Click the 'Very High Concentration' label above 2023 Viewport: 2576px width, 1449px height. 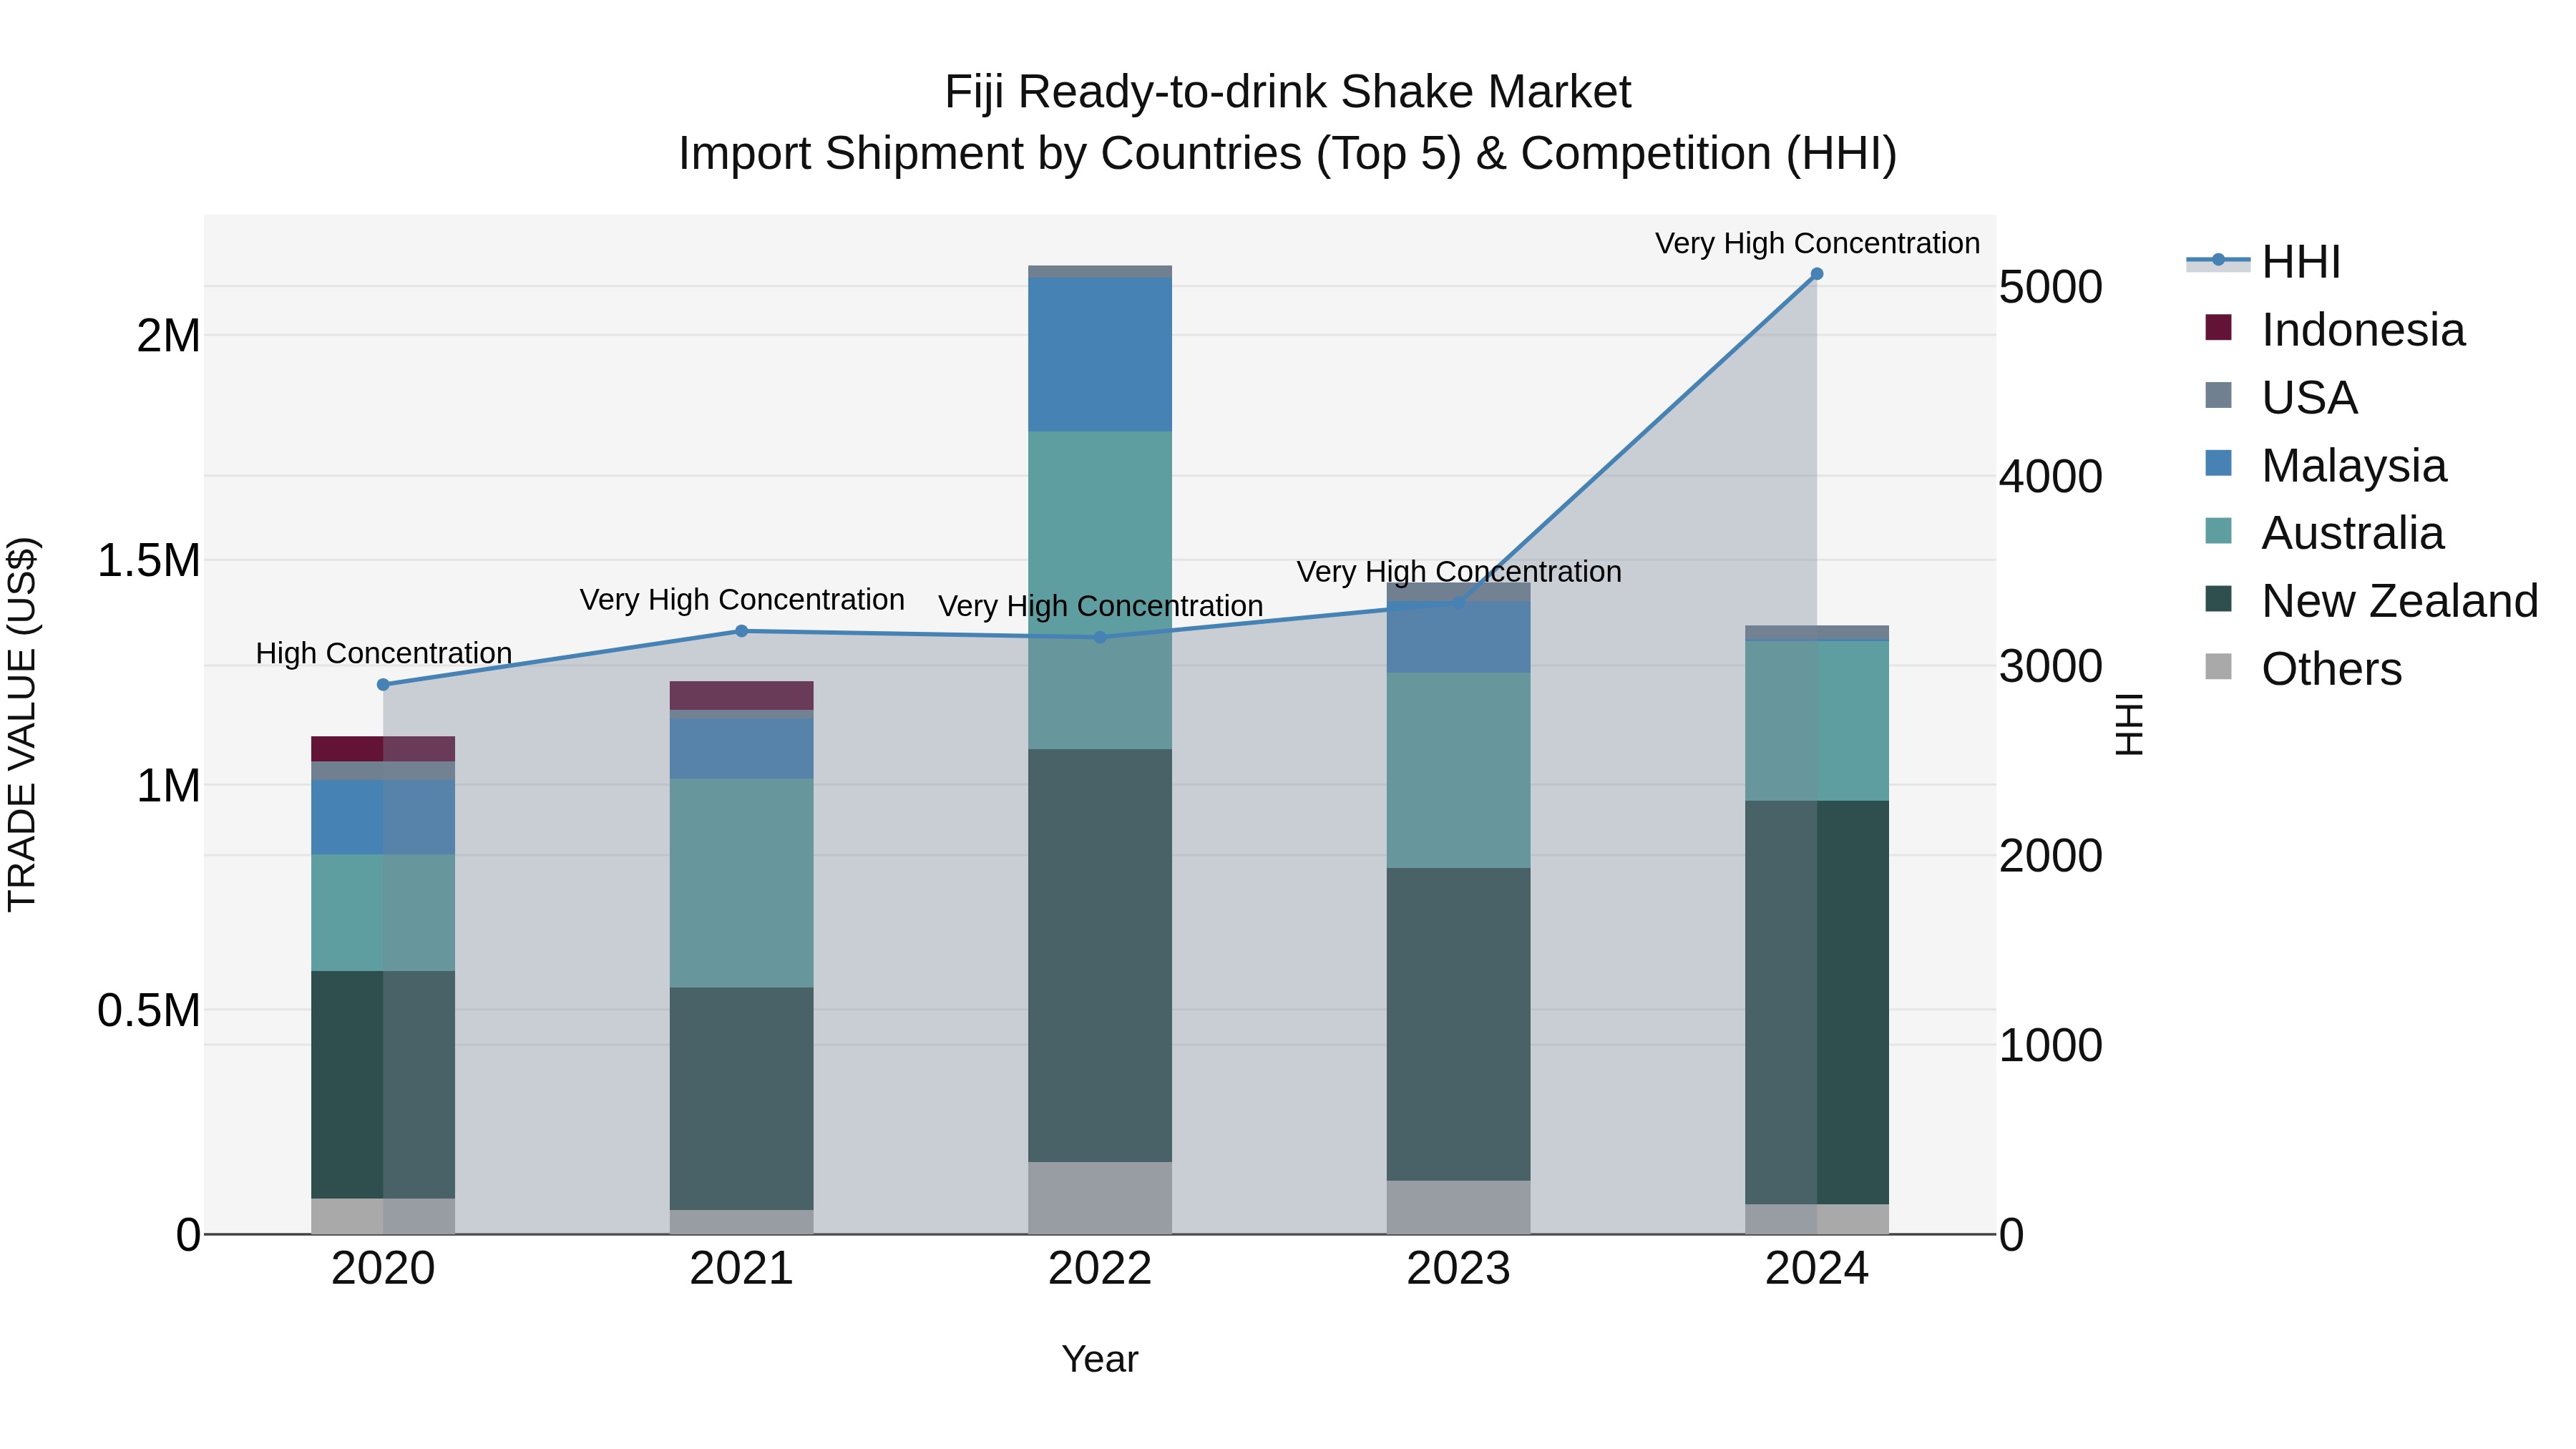click(1459, 572)
